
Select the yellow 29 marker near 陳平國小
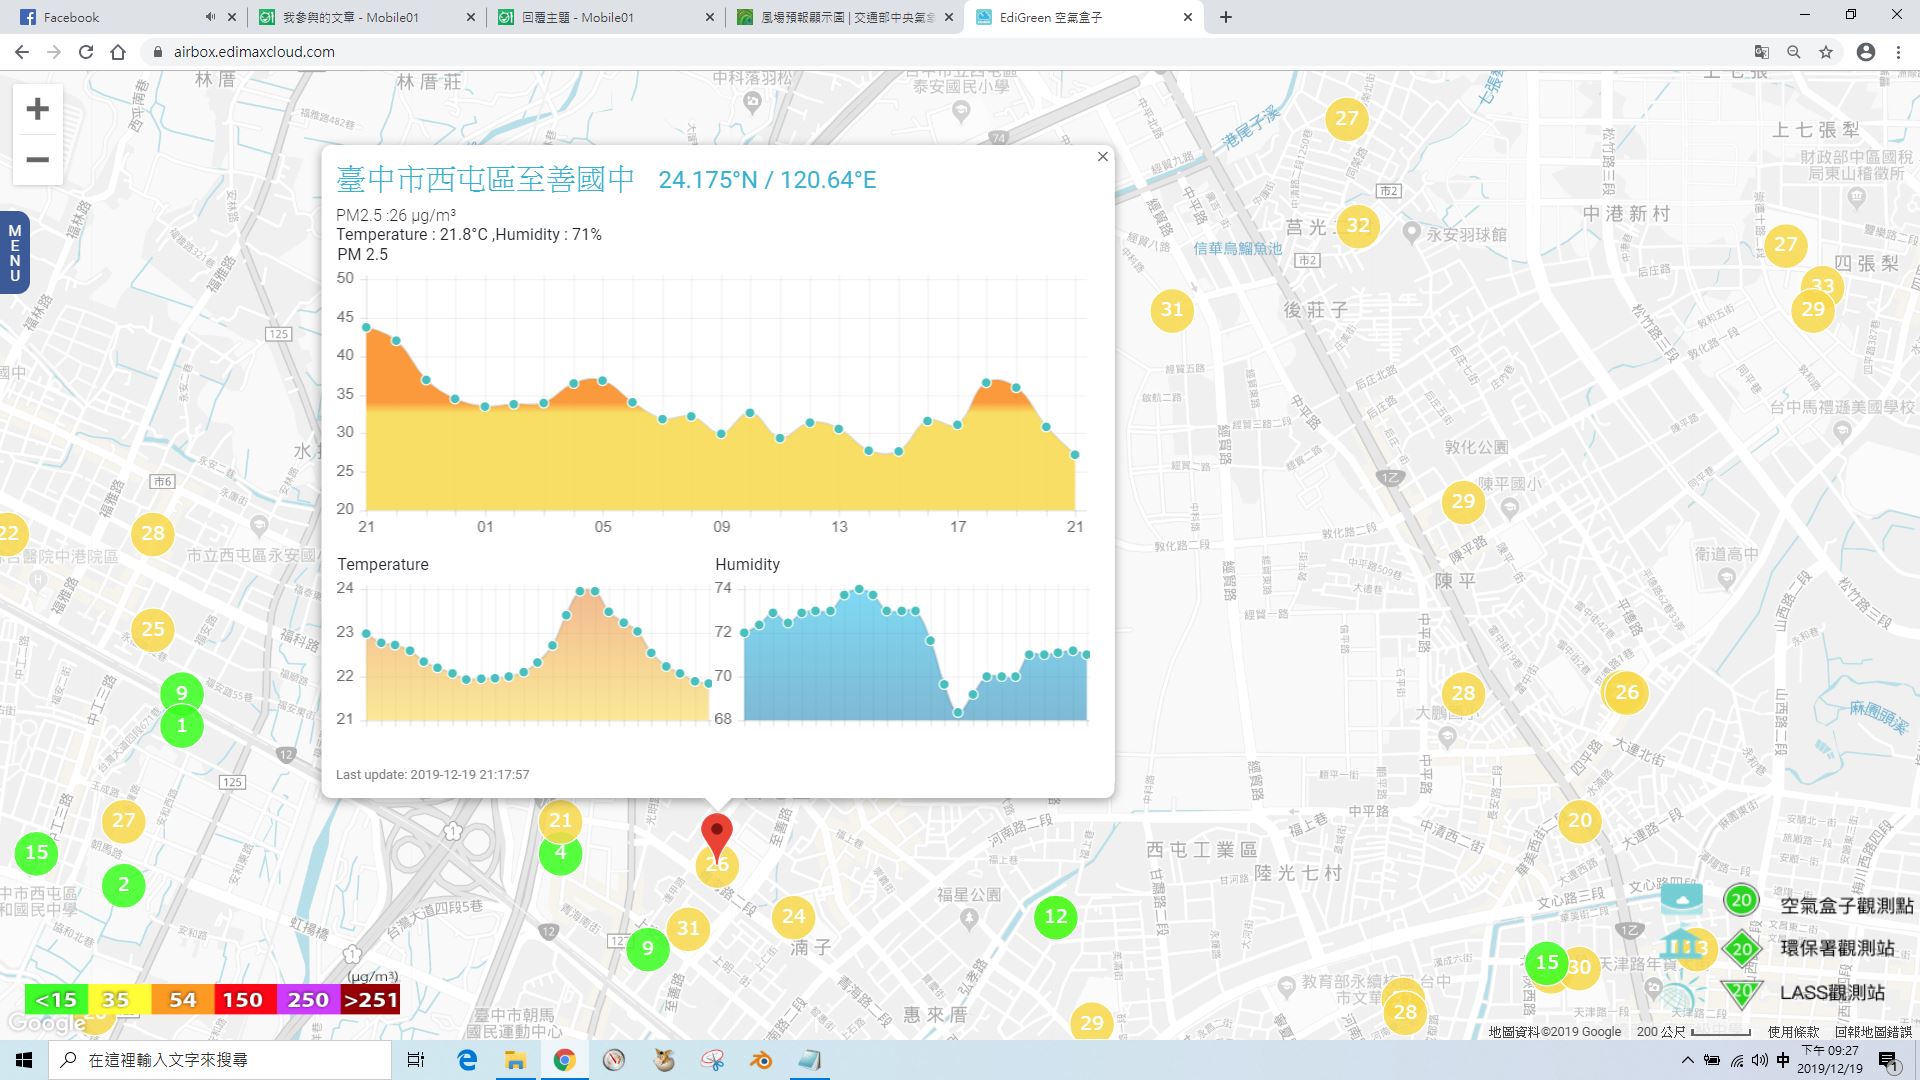pos(1463,501)
